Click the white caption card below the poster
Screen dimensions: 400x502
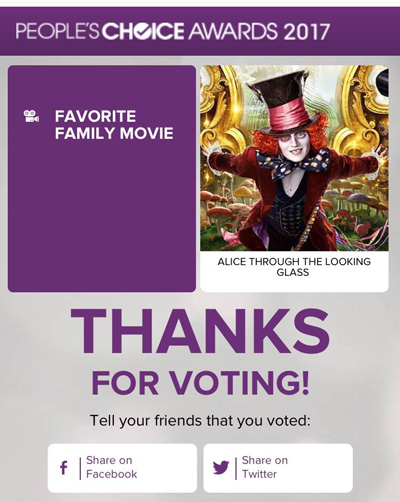click(294, 271)
